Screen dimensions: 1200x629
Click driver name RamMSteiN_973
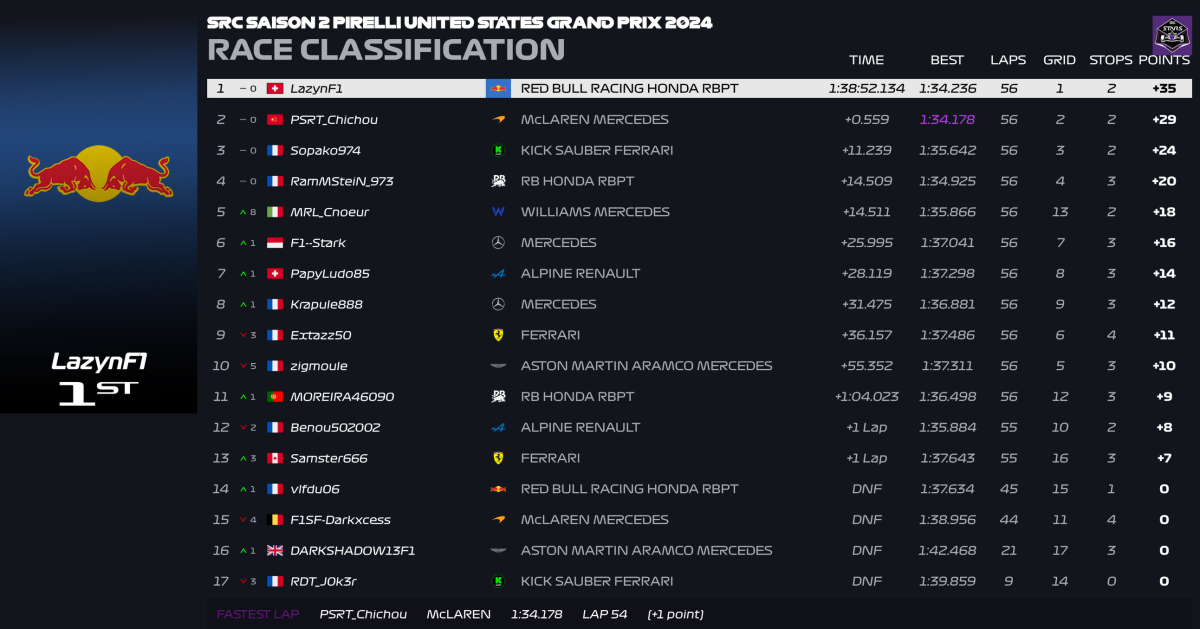(341, 181)
